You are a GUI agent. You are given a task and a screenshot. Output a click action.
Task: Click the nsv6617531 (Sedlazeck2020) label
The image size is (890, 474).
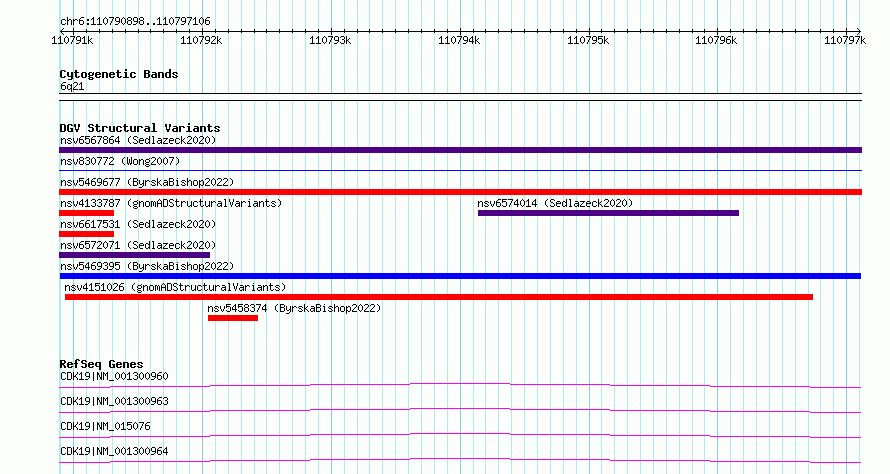click(138, 224)
